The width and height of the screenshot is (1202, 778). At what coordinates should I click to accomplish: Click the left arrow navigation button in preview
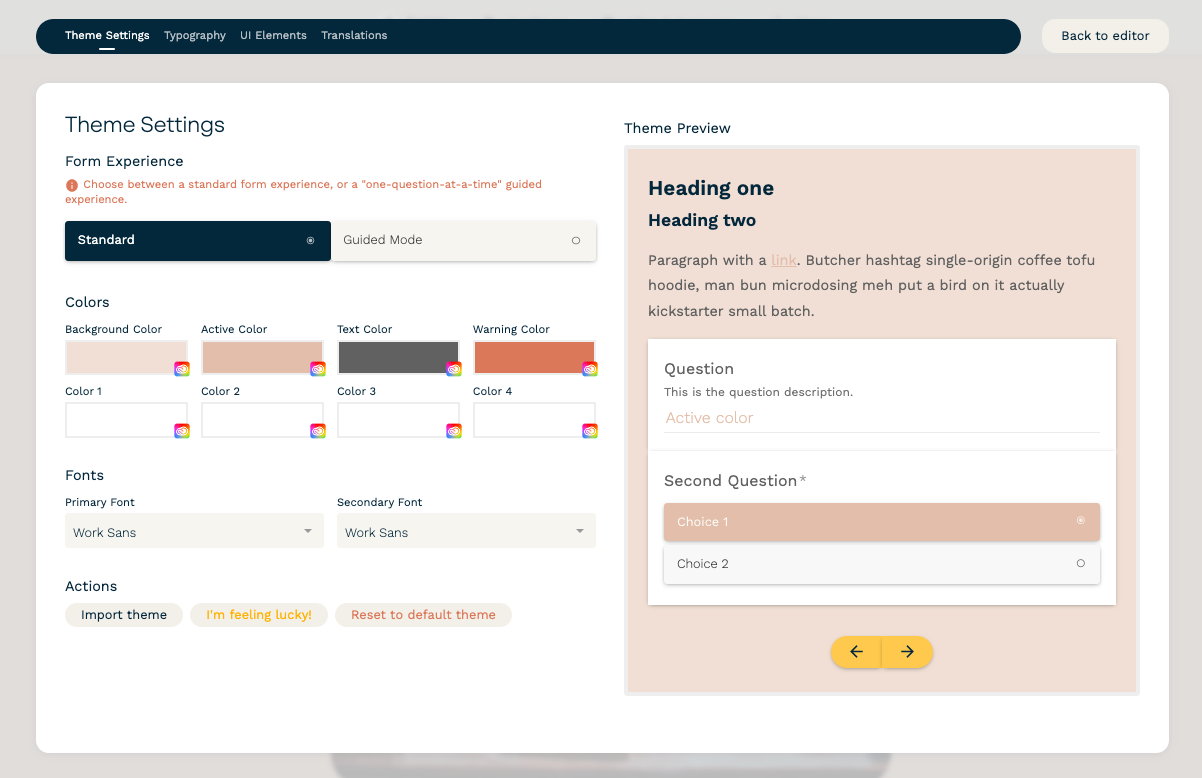tap(856, 651)
